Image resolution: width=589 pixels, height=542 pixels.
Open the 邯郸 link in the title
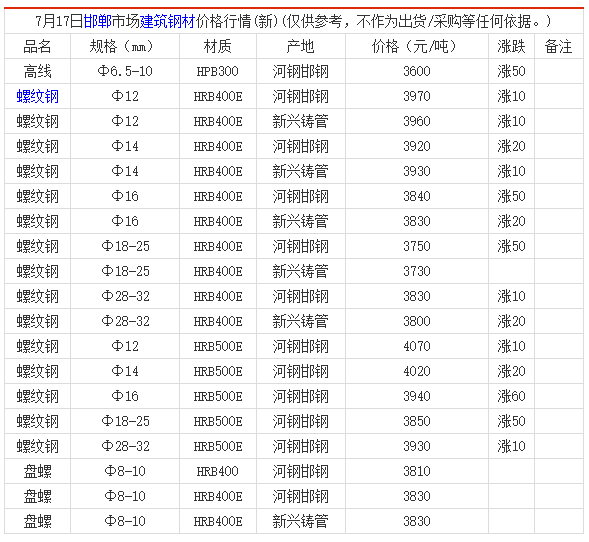pos(97,21)
